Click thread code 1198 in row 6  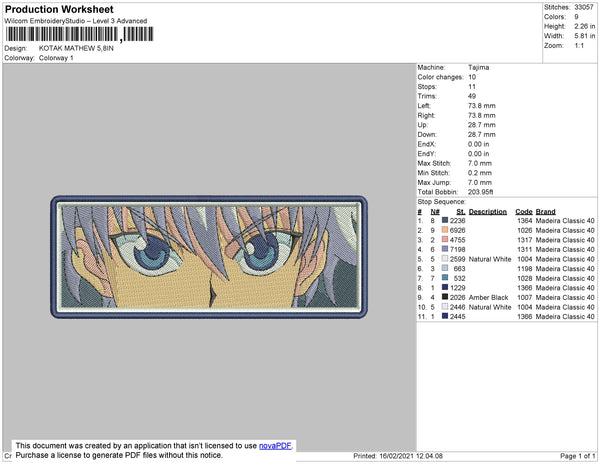524,269
